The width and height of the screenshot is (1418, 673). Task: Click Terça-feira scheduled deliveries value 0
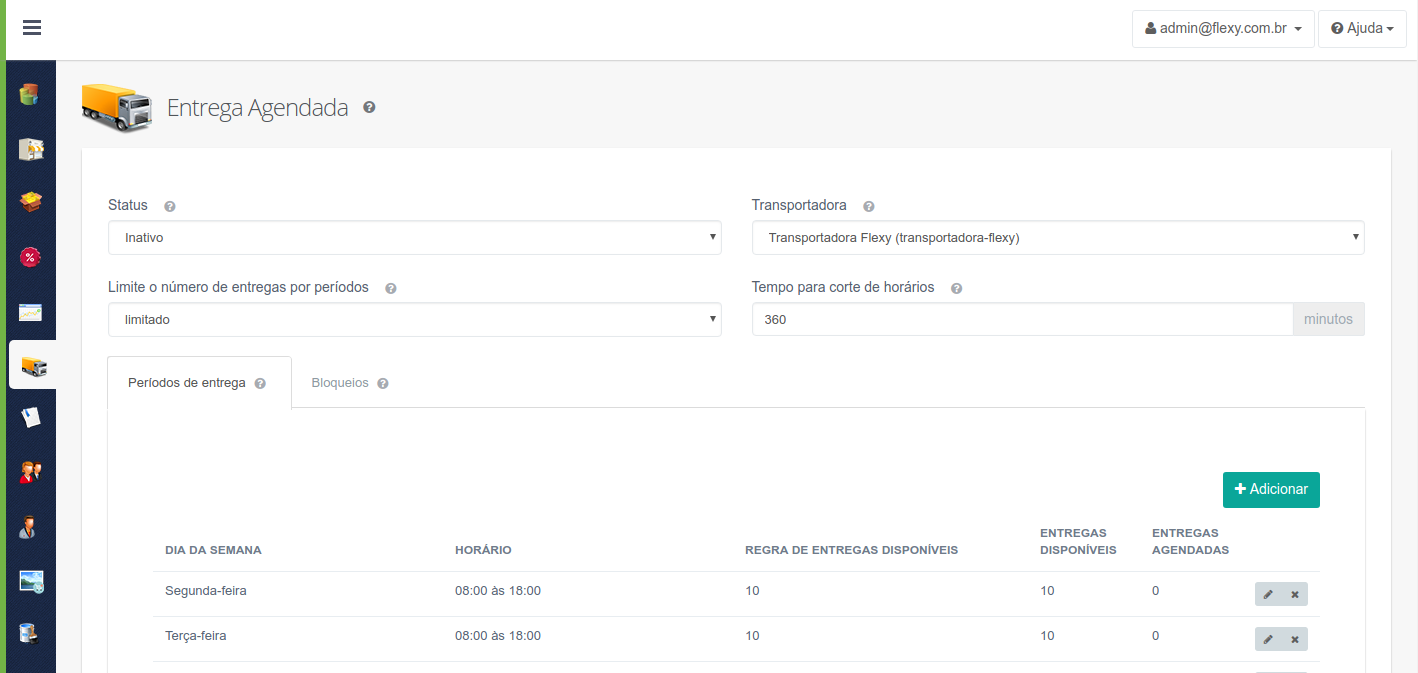pyautogui.click(x=1156, y=636)
